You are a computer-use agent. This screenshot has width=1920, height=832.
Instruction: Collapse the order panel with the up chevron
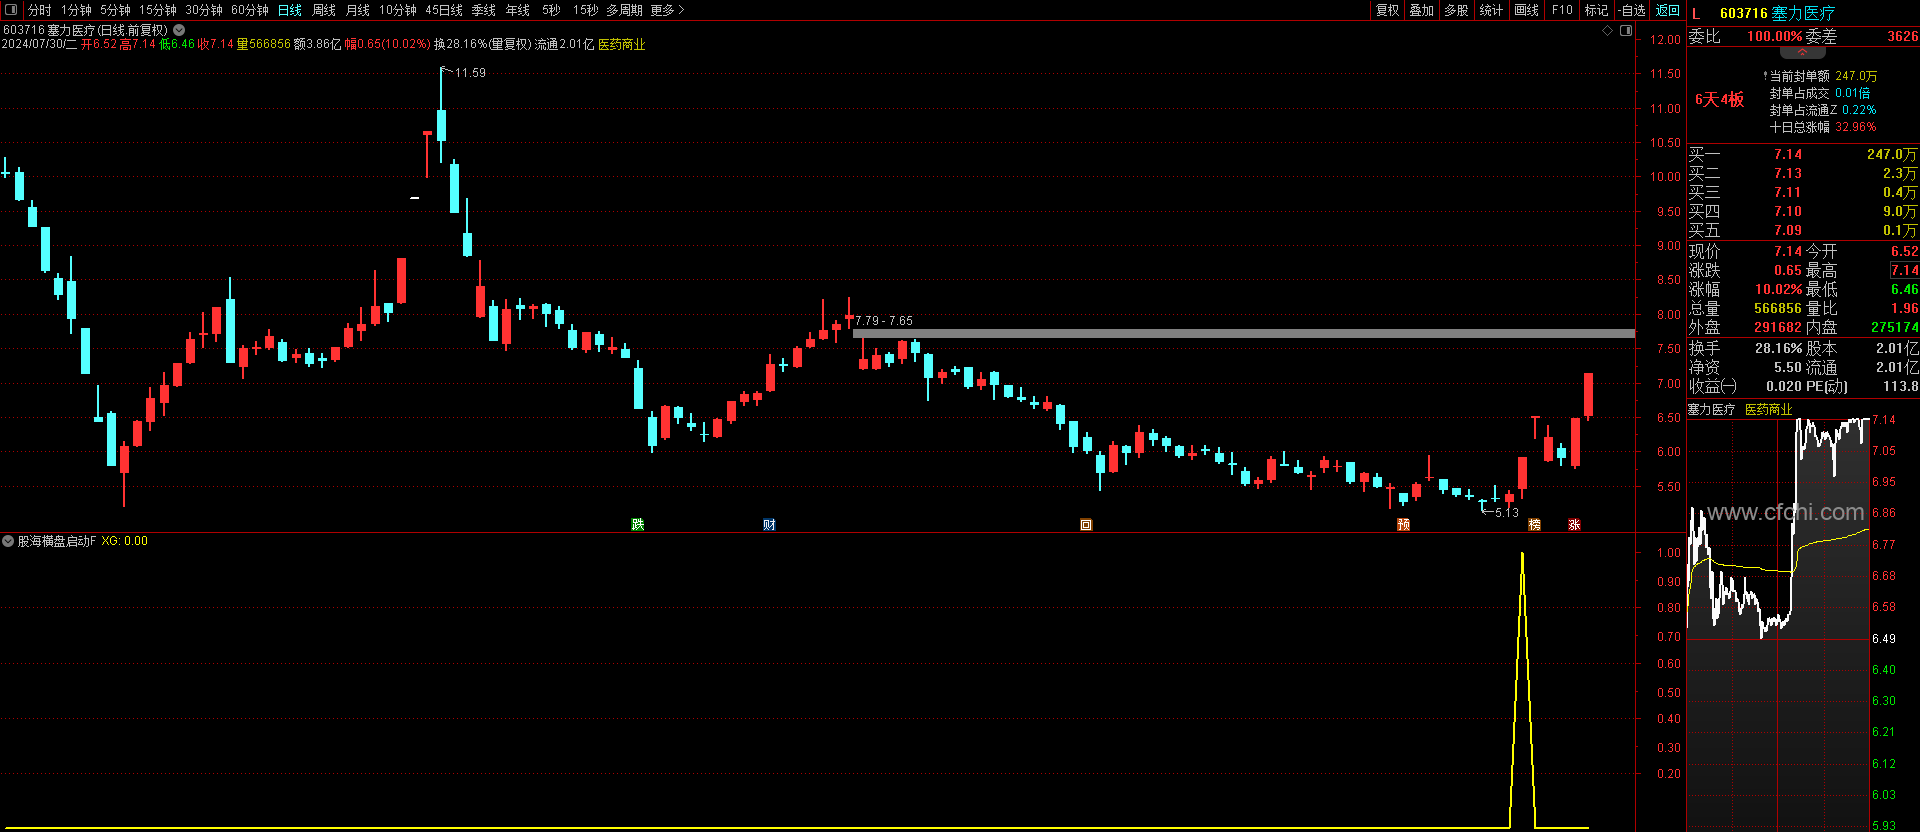pyautogui.click(x=1803, y=52)
